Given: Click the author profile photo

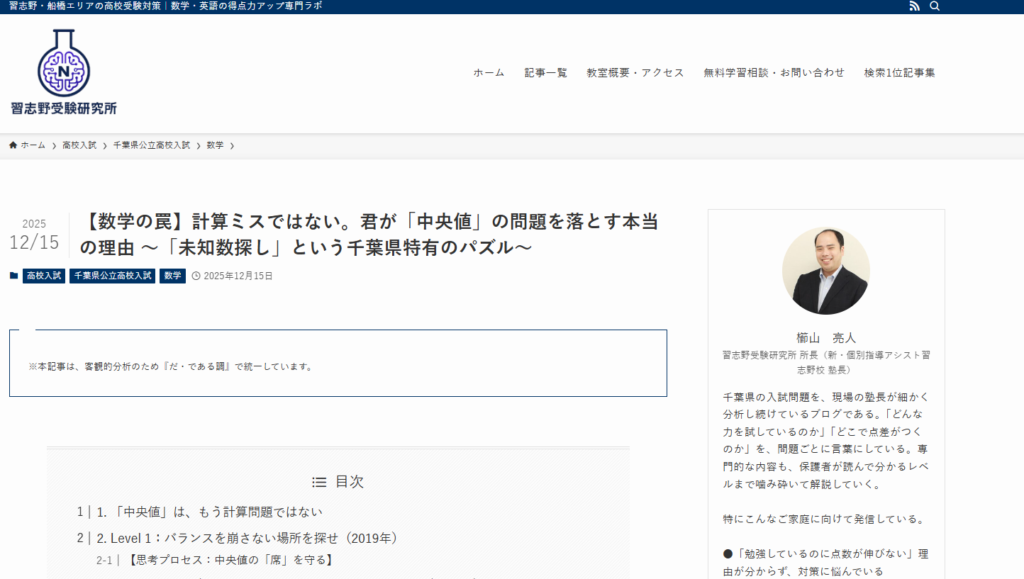Looking at the screenshot, I should [825, 271].
